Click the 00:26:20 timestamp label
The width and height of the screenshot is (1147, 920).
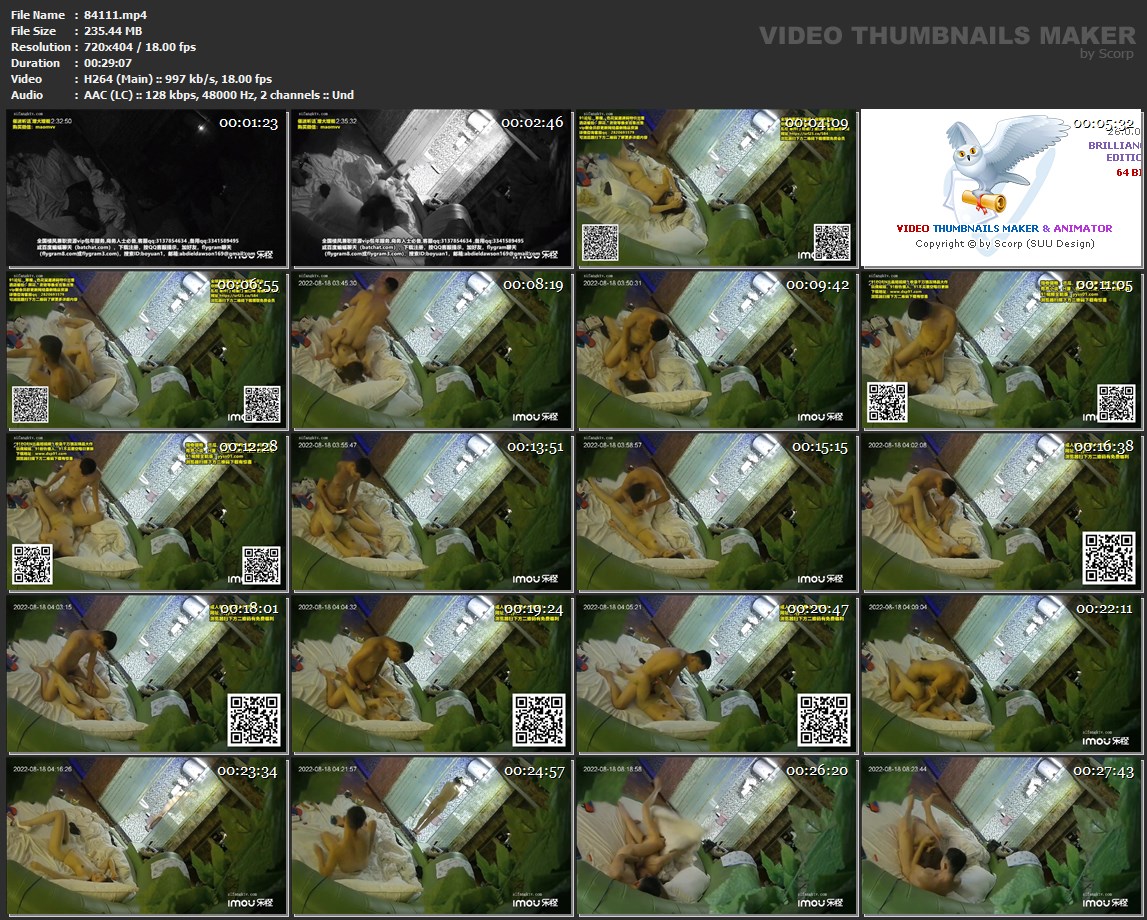point(819,771)
